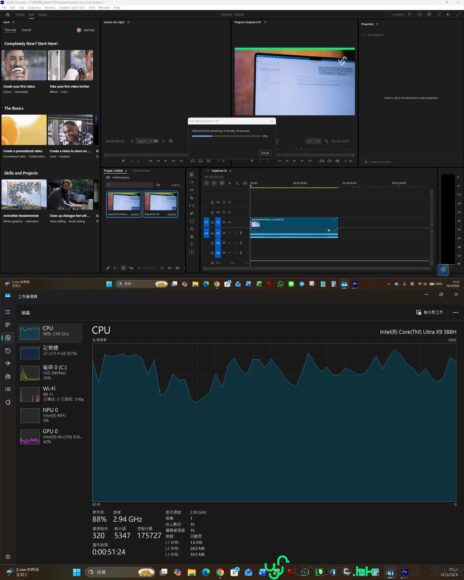Open Task Manager settings gear icon
Screen dimensions: 464x580
8,557
